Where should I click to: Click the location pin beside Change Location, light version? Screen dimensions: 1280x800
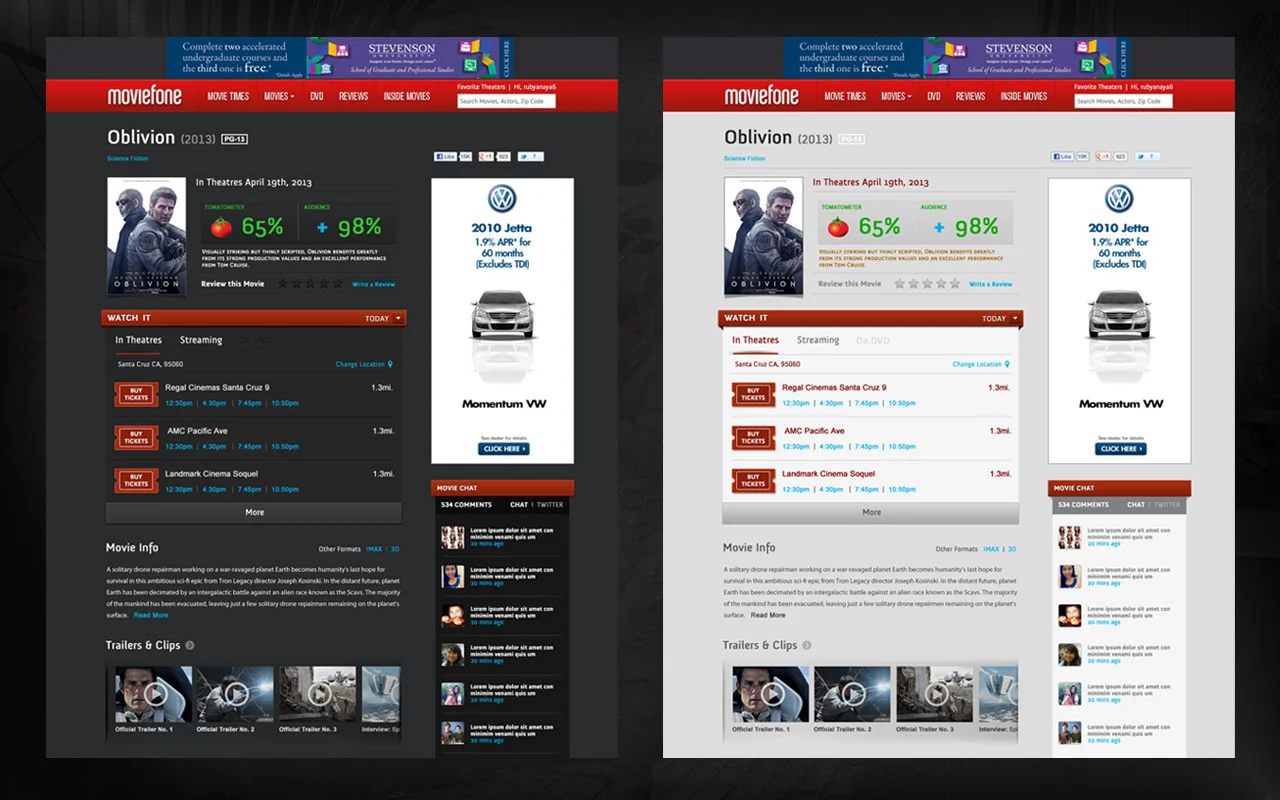tap(1007, 365)
